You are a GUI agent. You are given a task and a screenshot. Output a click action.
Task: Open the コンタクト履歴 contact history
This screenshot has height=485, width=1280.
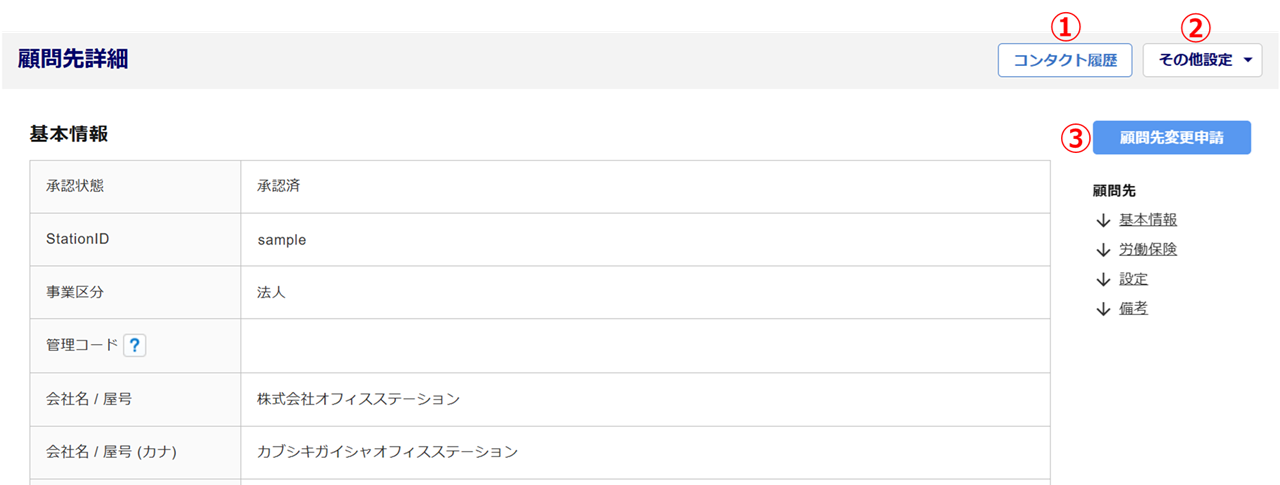pyautogui.click(x=1064, y=60)
